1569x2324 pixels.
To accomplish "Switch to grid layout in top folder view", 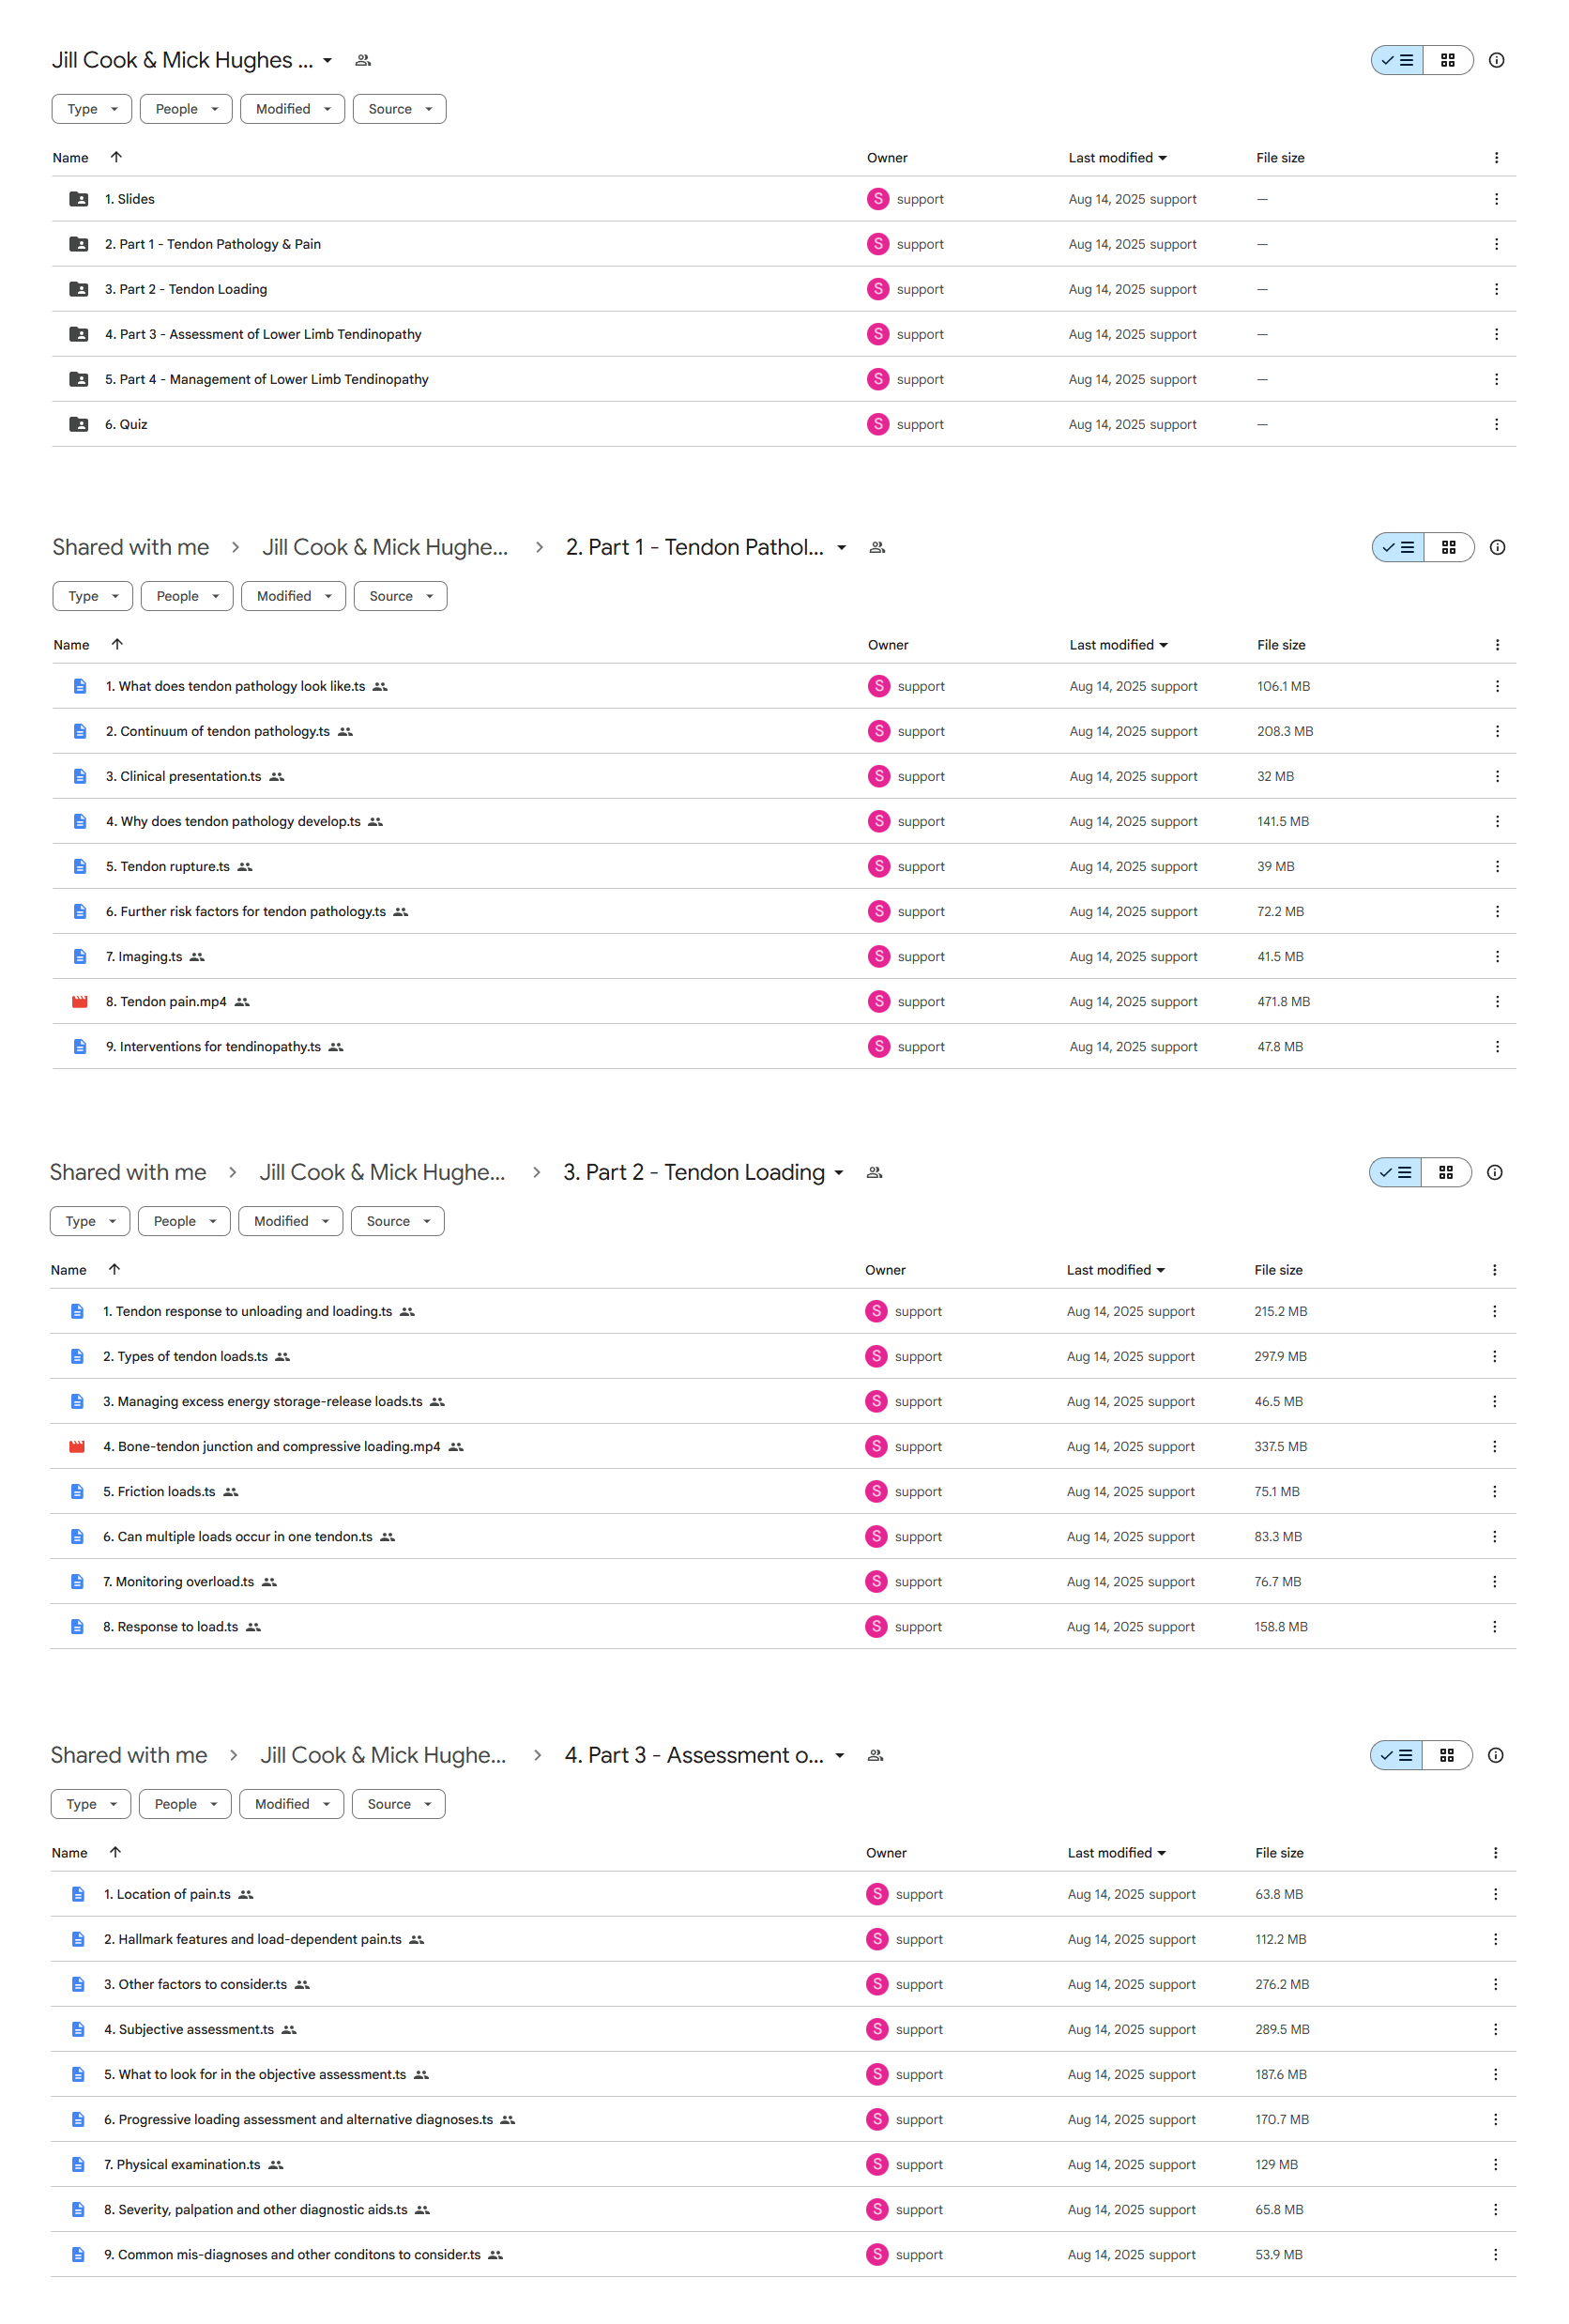I will click(1447, 60).
